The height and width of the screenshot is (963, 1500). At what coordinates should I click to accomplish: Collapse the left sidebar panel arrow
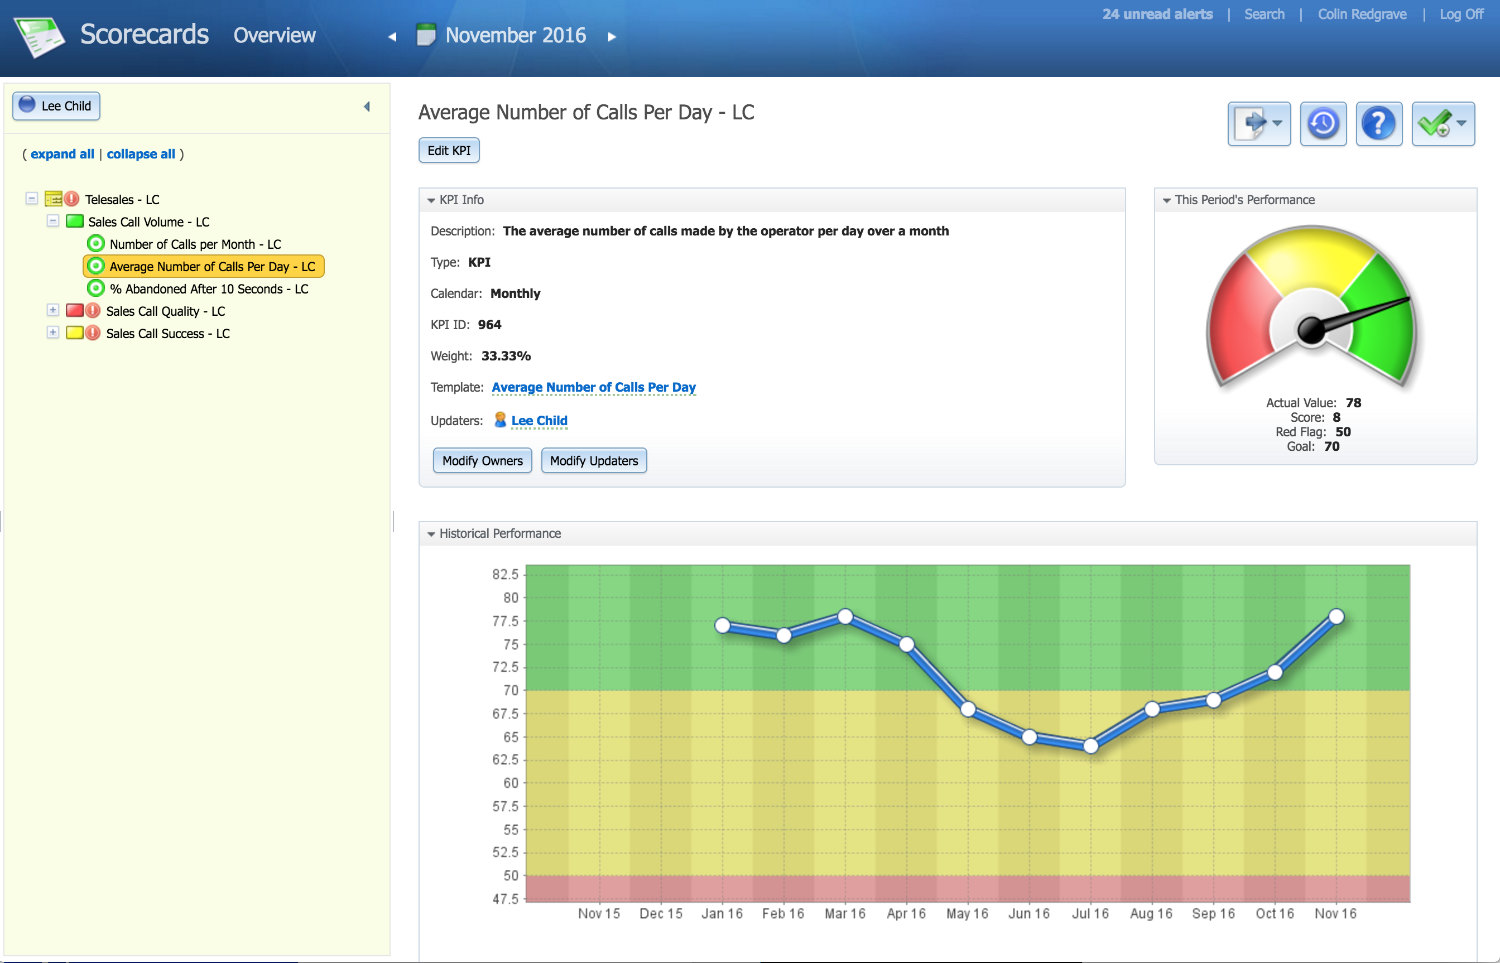tap(367, 106)
